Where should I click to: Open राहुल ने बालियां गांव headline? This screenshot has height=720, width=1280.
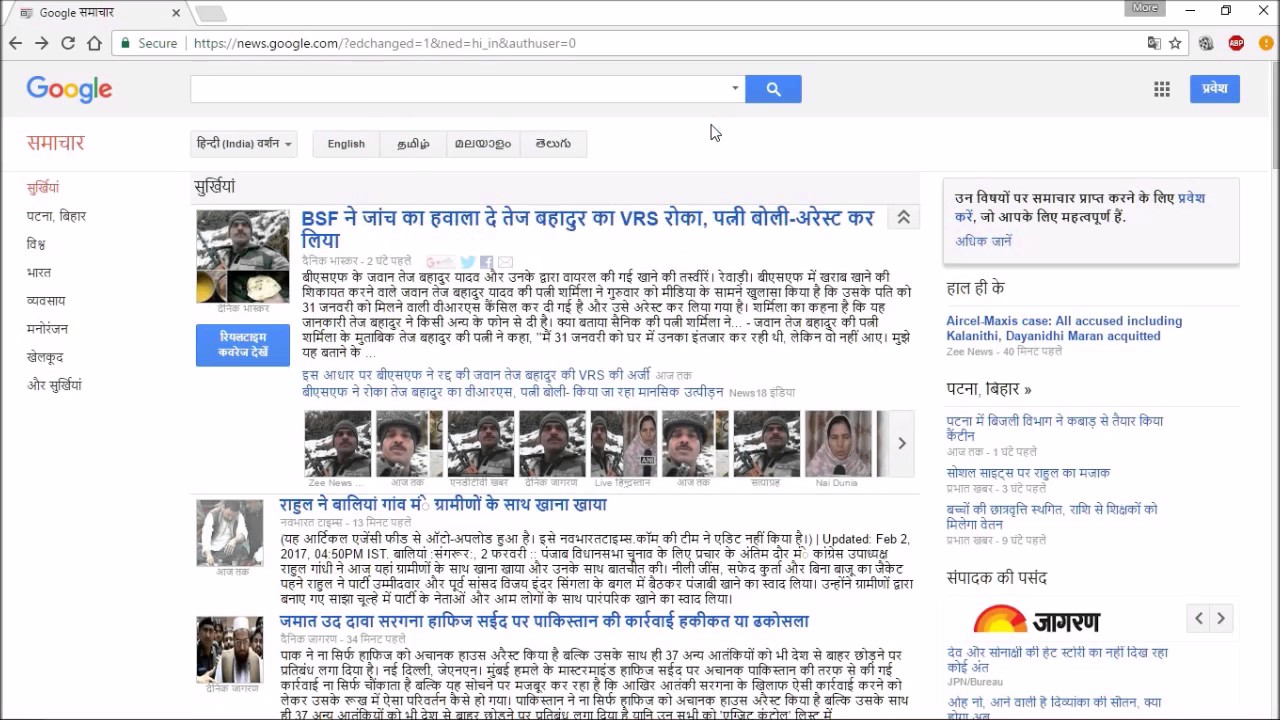click(x=443, y=505)
